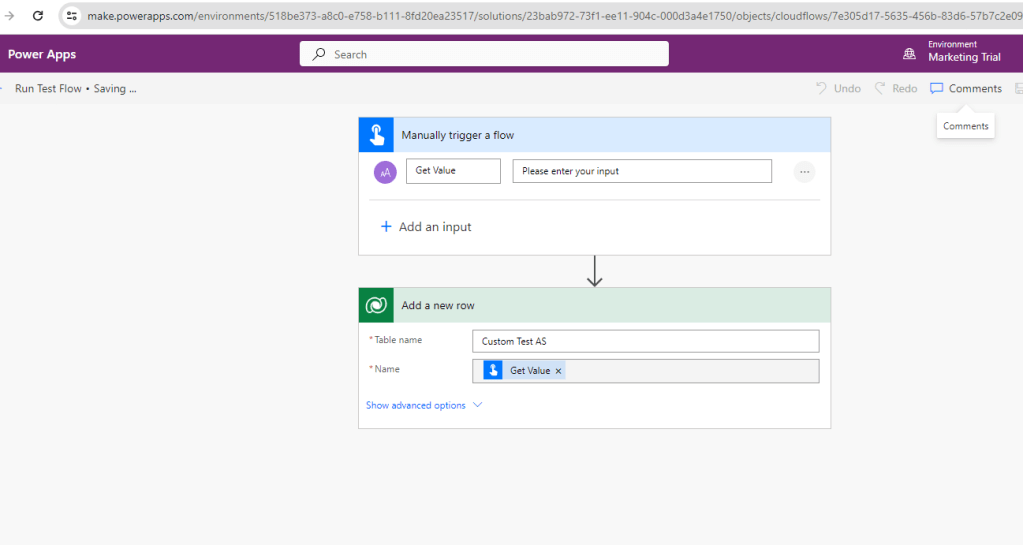This screenshot has width=1023, height=545.
Task: Click the Dataverse icon on Add a new row
Action: (377, 305)
